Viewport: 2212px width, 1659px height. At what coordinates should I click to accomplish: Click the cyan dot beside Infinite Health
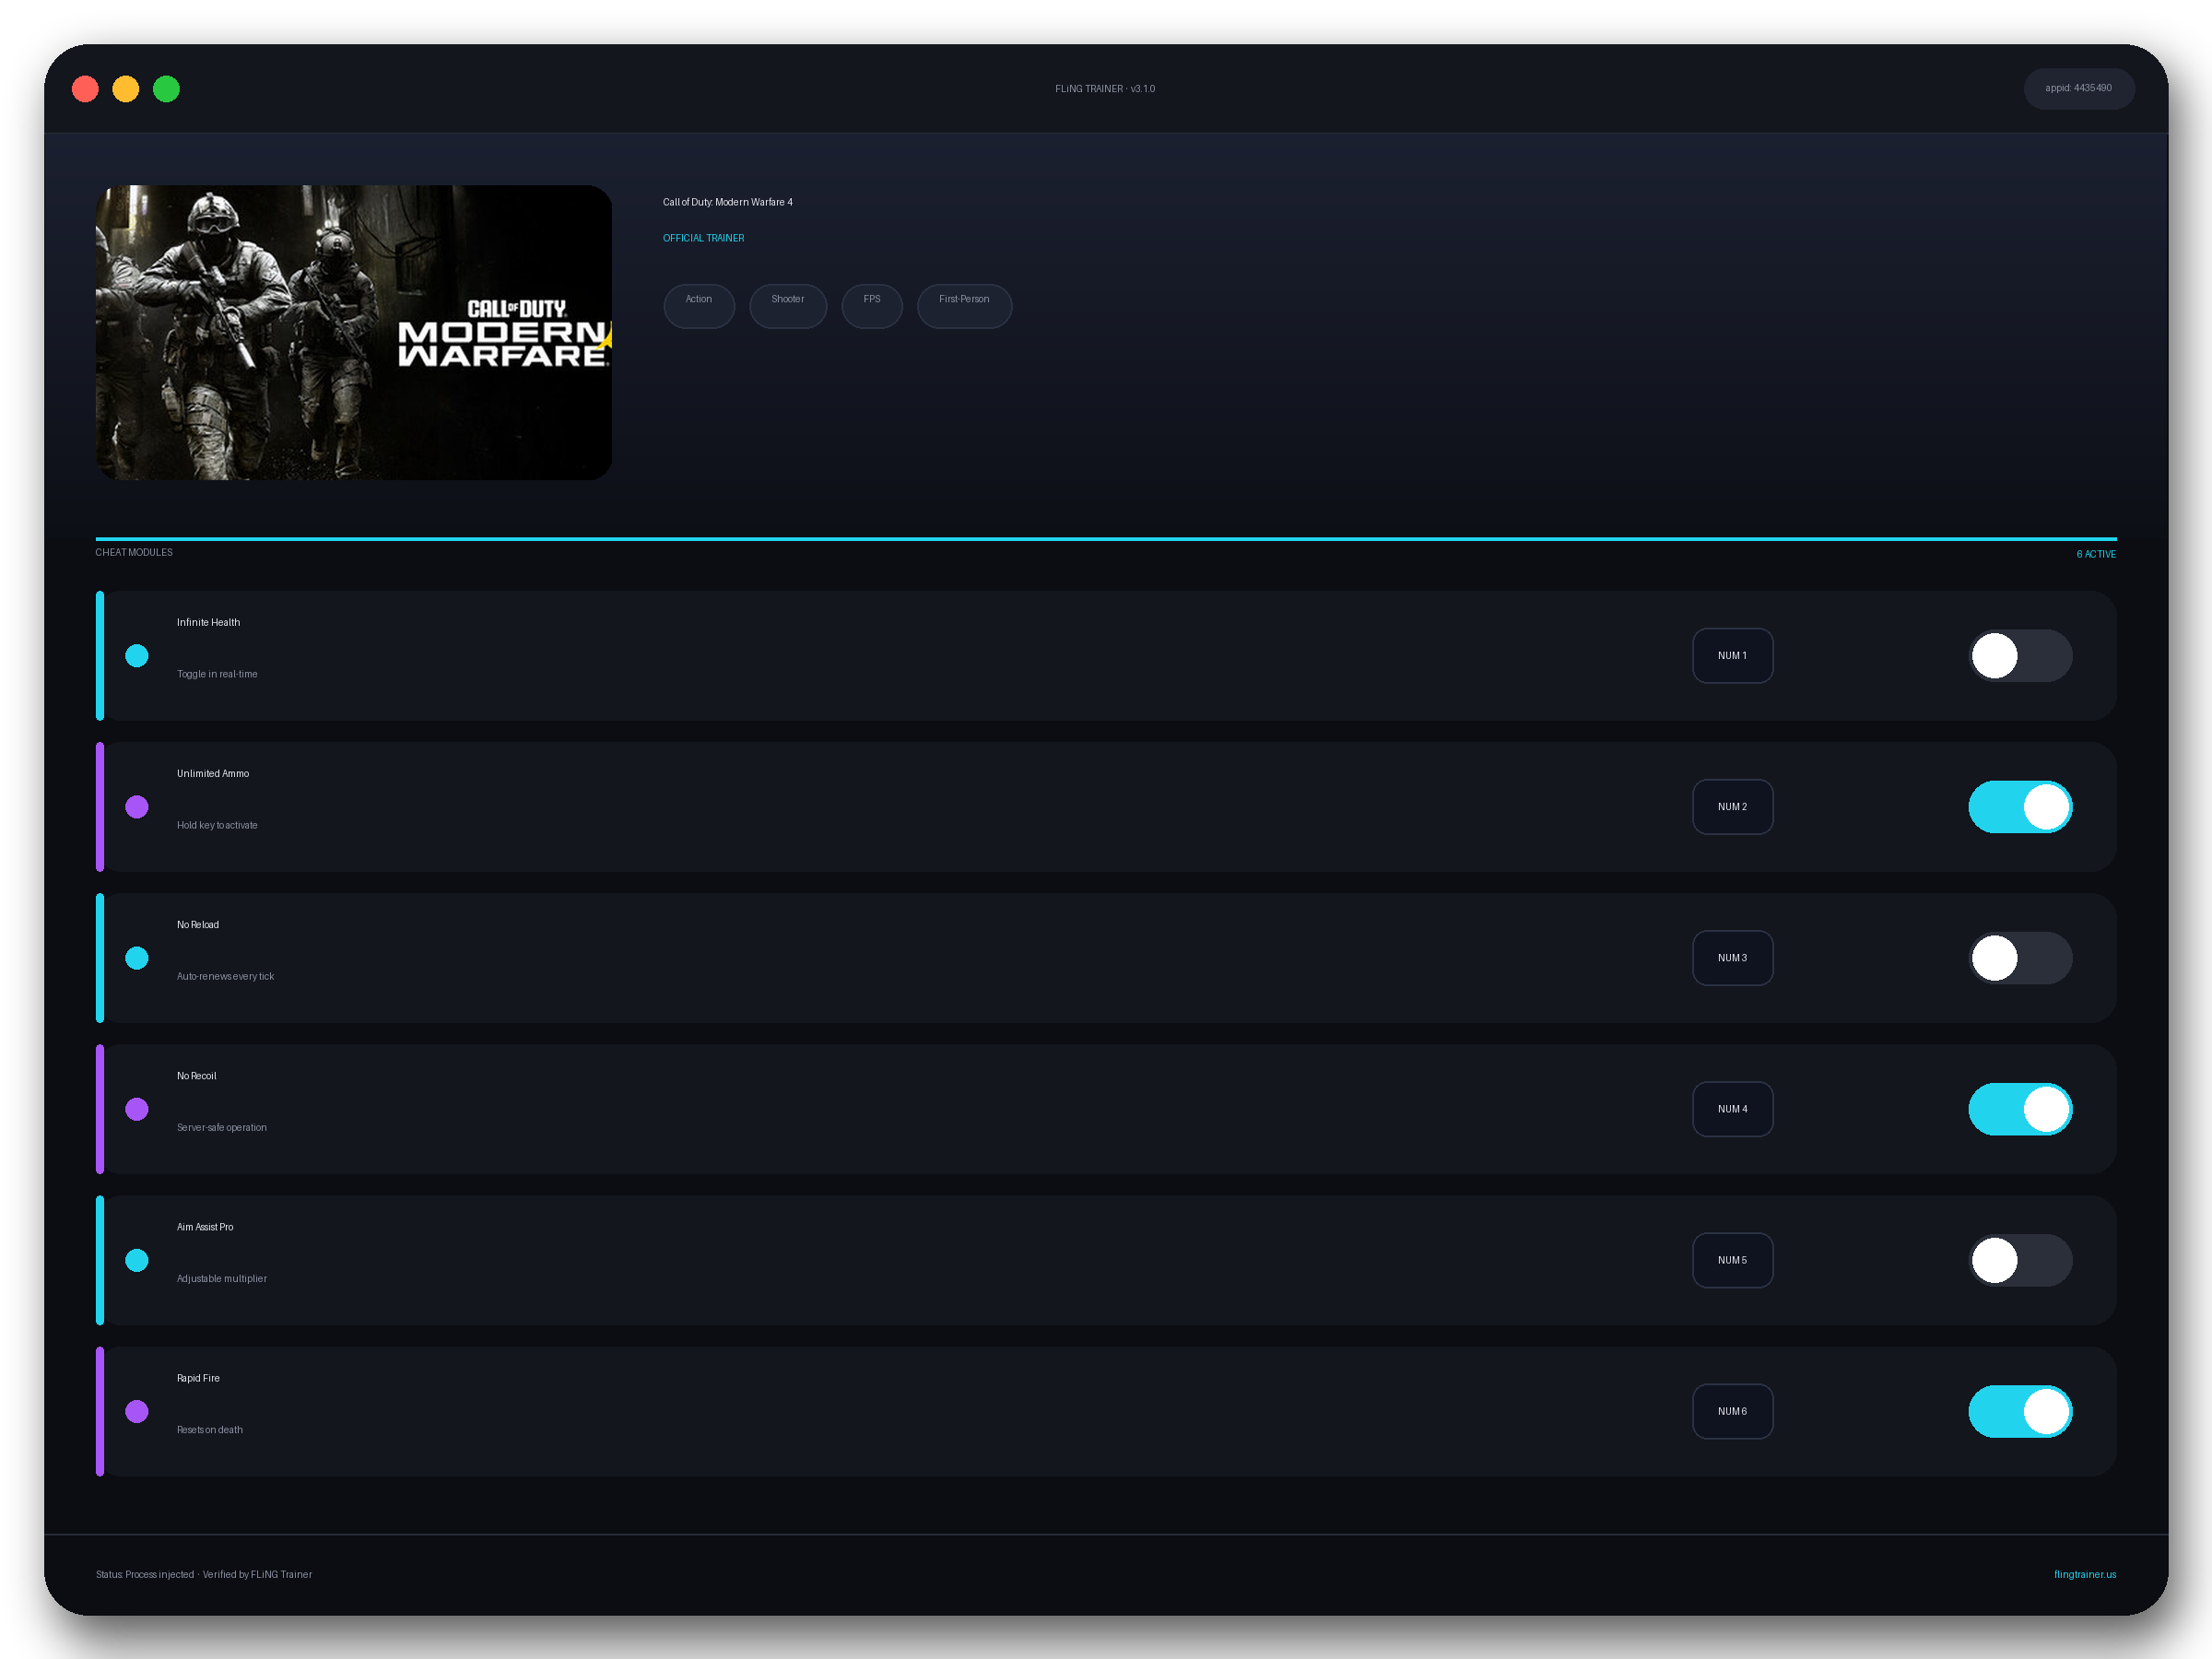137,656
